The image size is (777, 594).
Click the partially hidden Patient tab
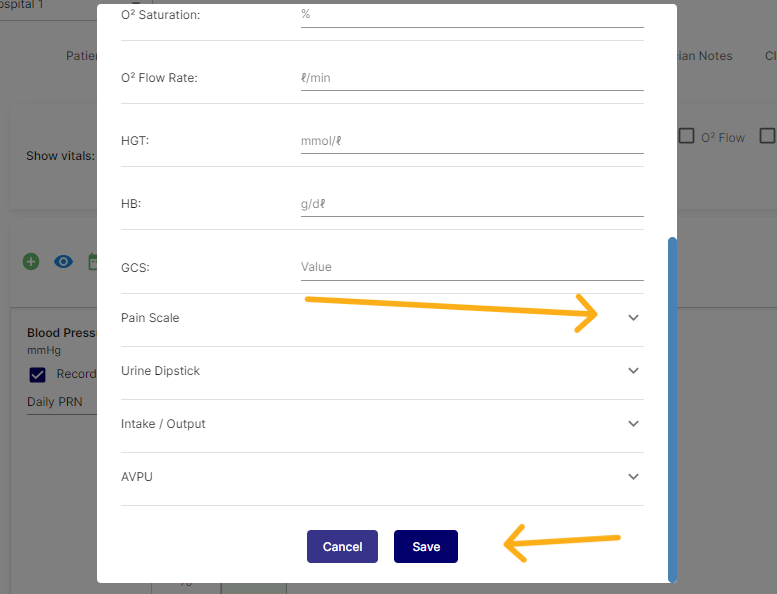click(82, 56)
